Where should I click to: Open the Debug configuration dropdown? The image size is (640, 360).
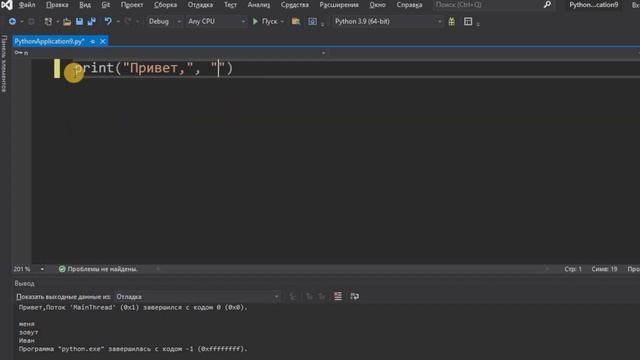coord(164,21)
